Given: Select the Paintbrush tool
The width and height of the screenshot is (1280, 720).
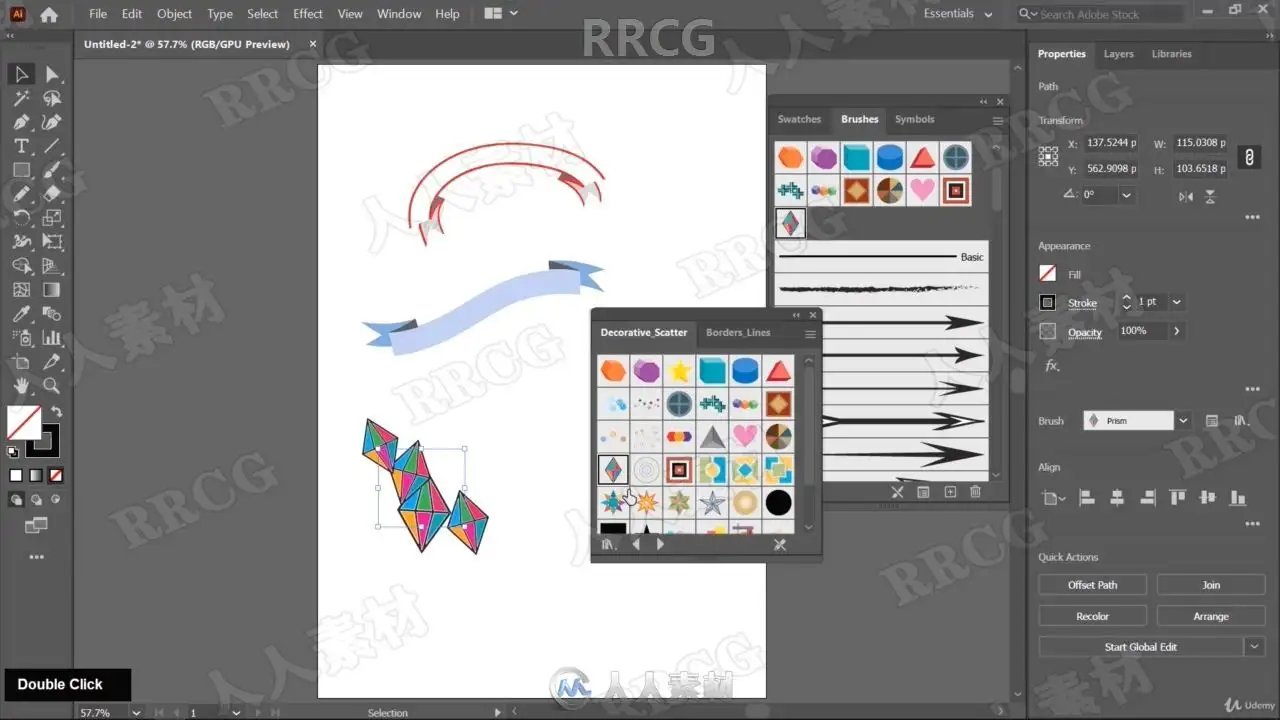Looking at the screenshot, I should tap(52, 170).
